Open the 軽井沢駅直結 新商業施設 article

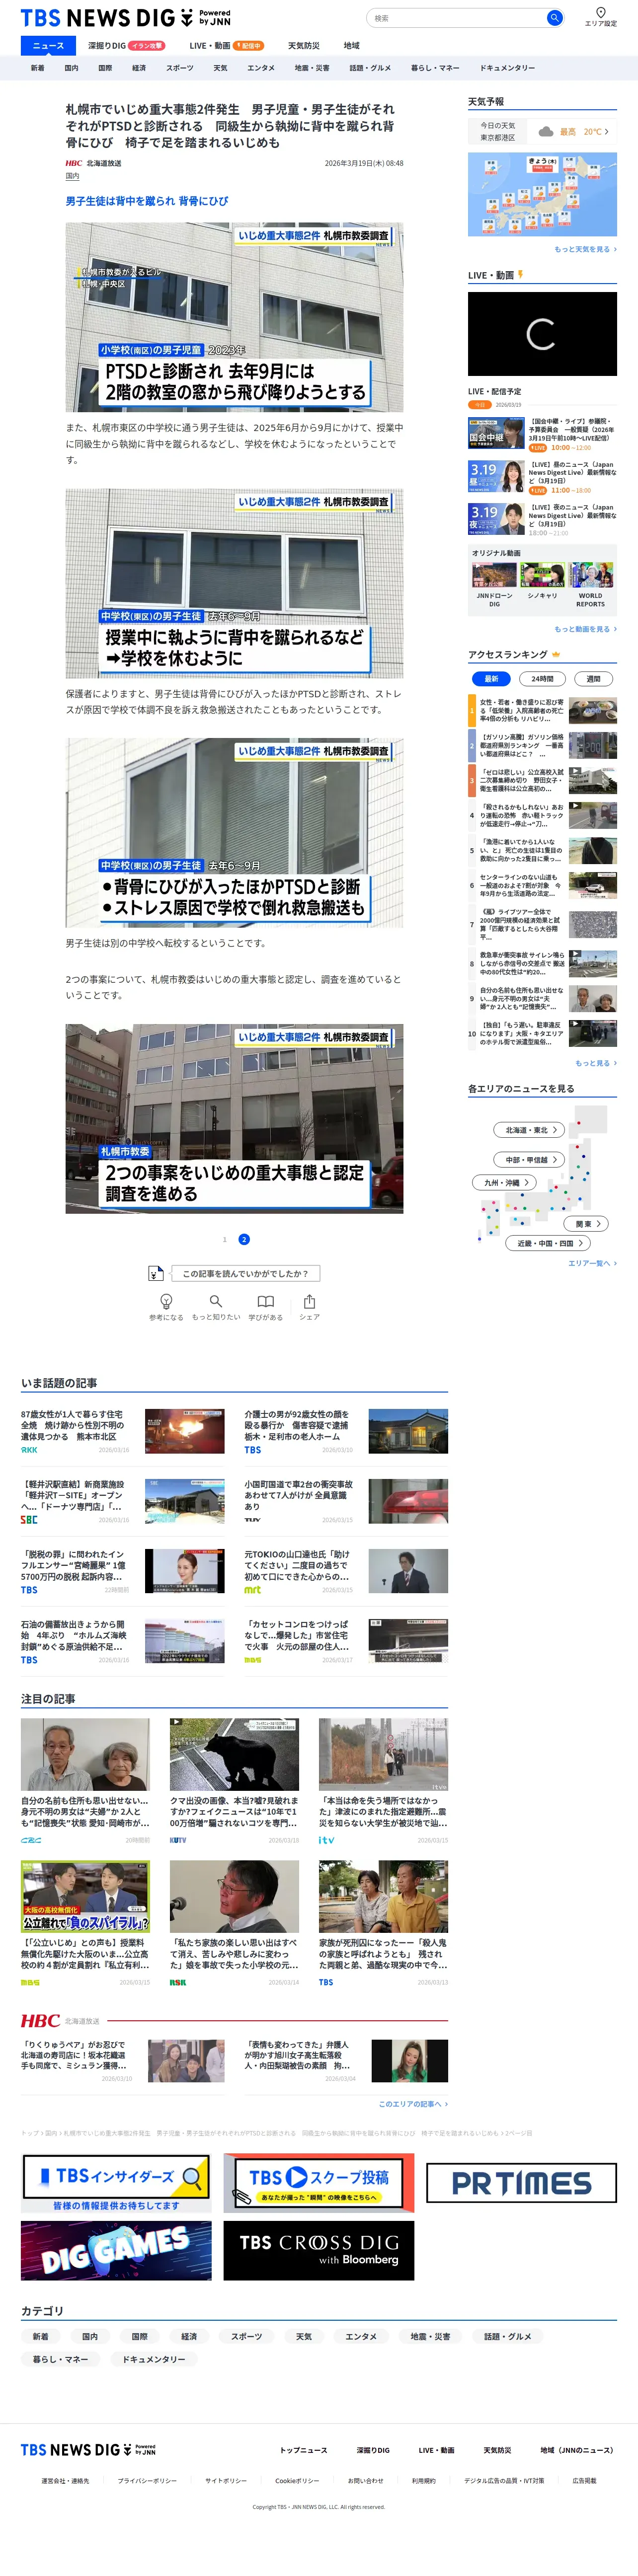click(x=122, y=1501)
